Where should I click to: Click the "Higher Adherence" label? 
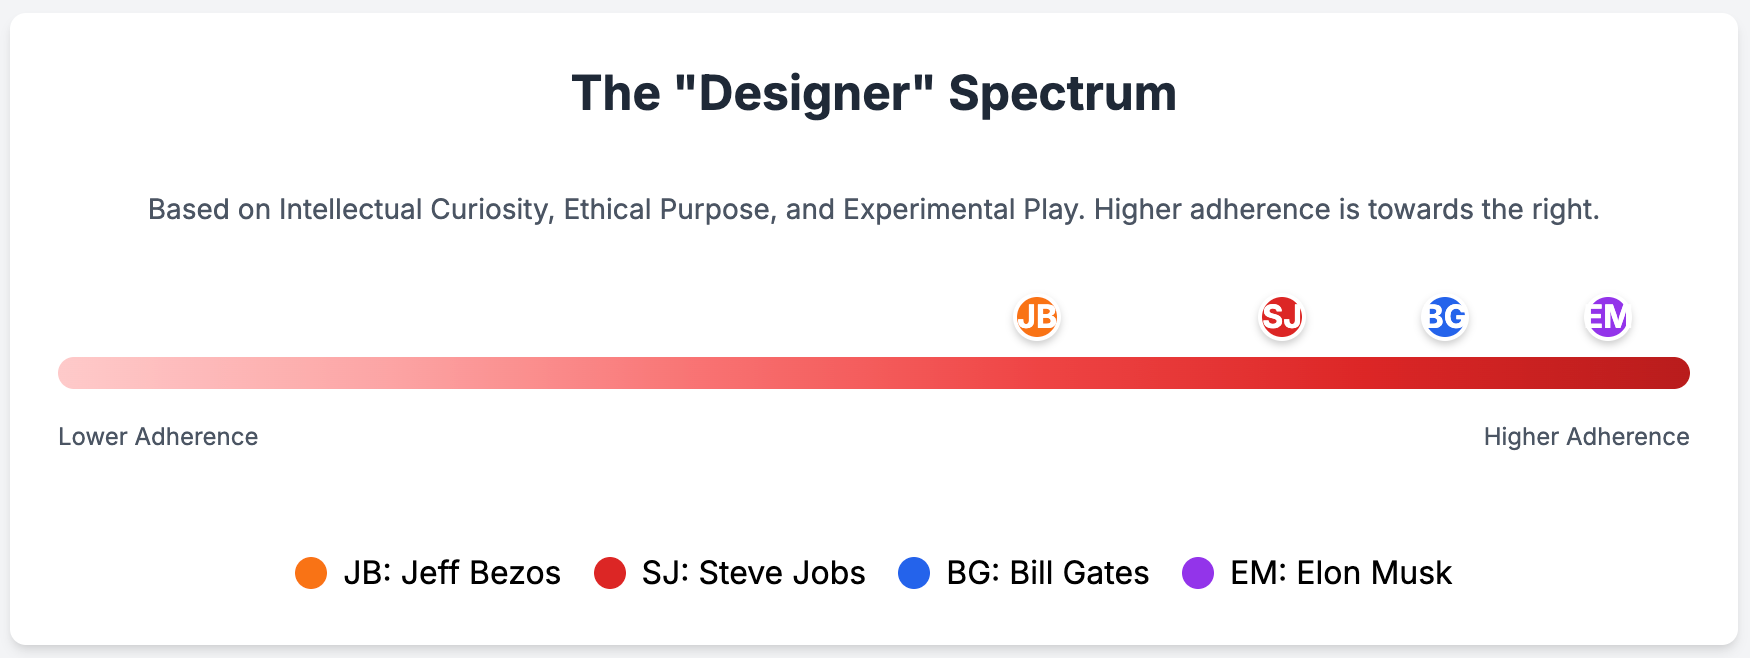(x=1586, y=437)
